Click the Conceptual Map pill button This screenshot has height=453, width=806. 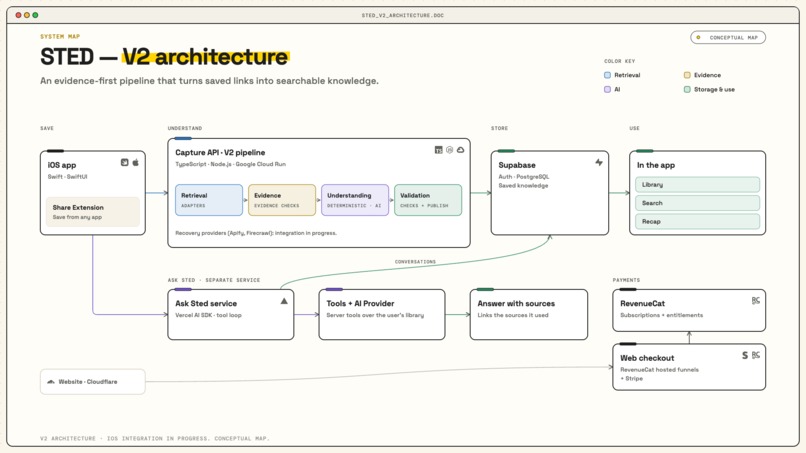click(728, 38)
